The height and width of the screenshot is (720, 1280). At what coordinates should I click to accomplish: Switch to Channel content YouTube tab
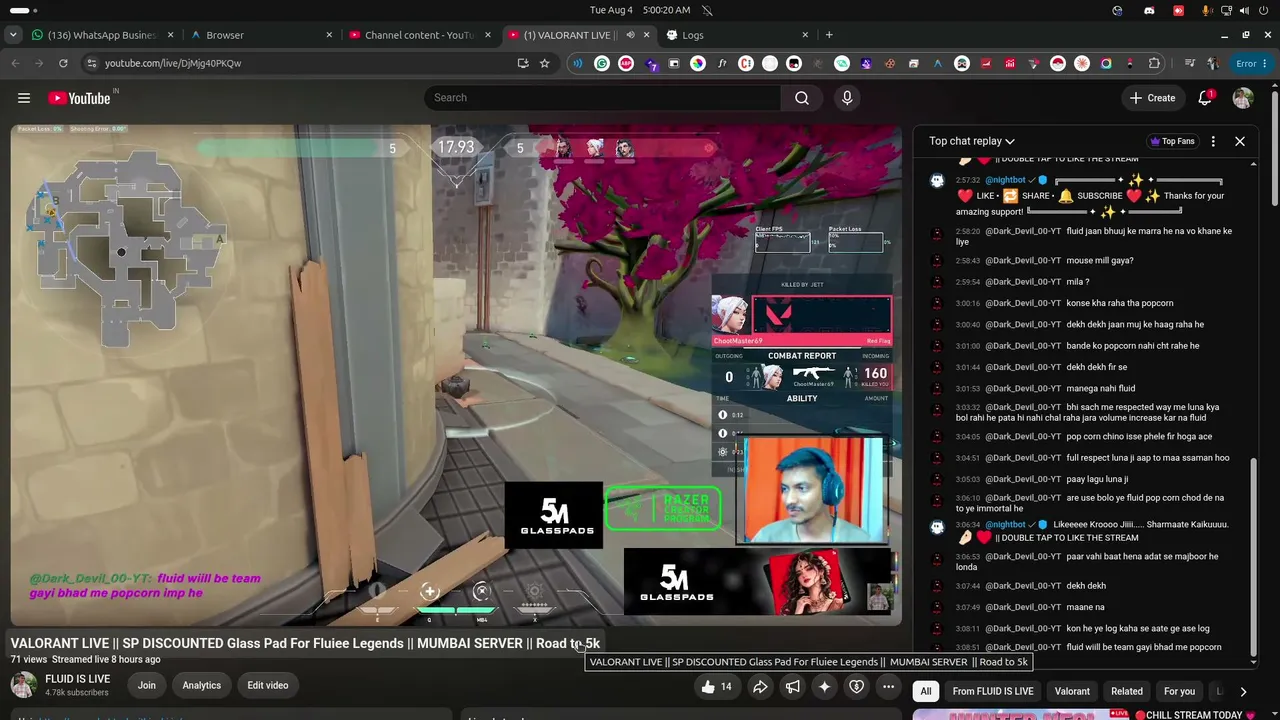pos(420,35)
